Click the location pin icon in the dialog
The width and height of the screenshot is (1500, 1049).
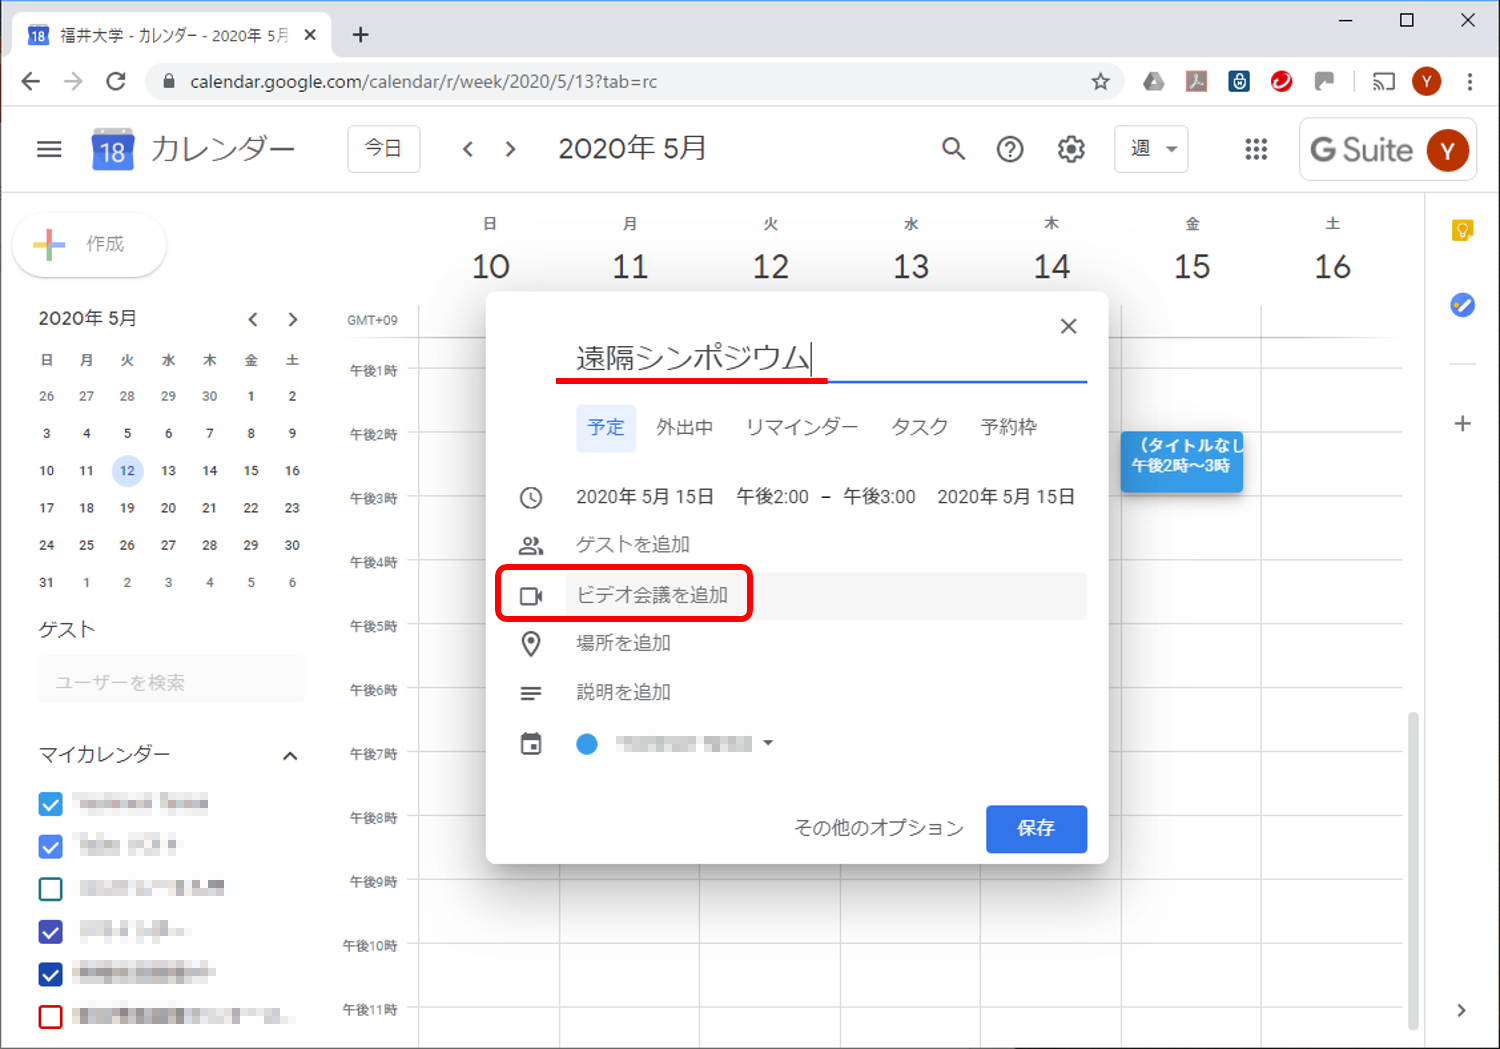(x=531, y=644)
